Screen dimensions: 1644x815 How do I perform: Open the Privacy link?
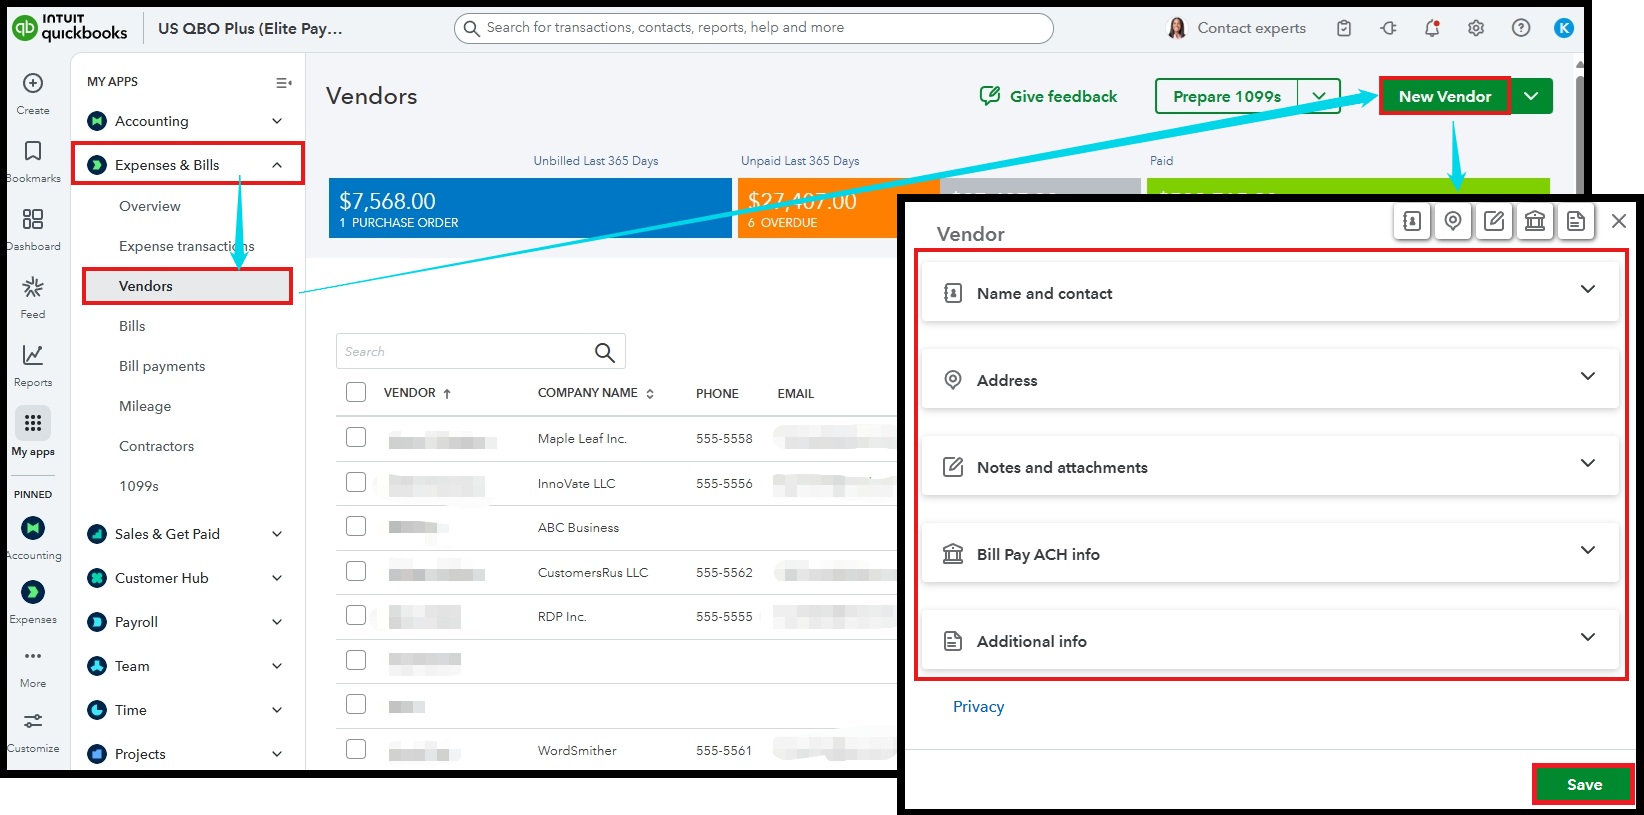[978, 706]
